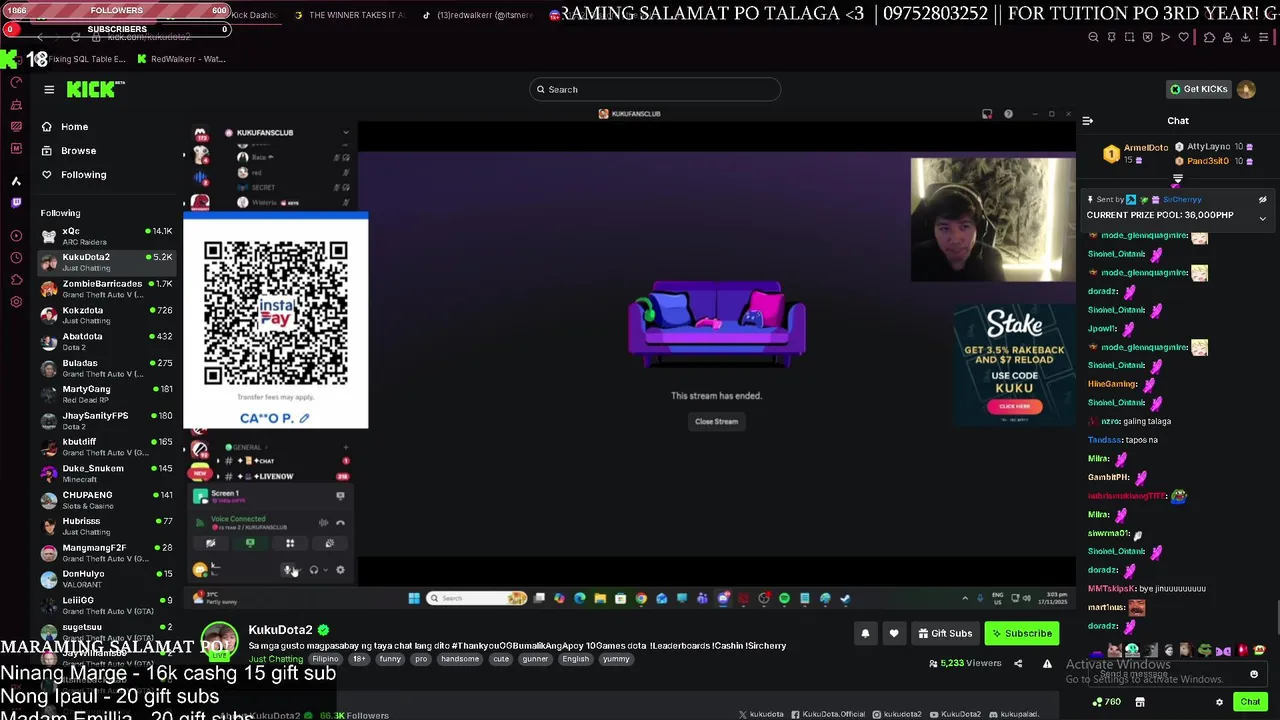The width and height of the screenshot is (1280, 720).
Task: Toggle Discord screen share button
Action: pos(250,544)
